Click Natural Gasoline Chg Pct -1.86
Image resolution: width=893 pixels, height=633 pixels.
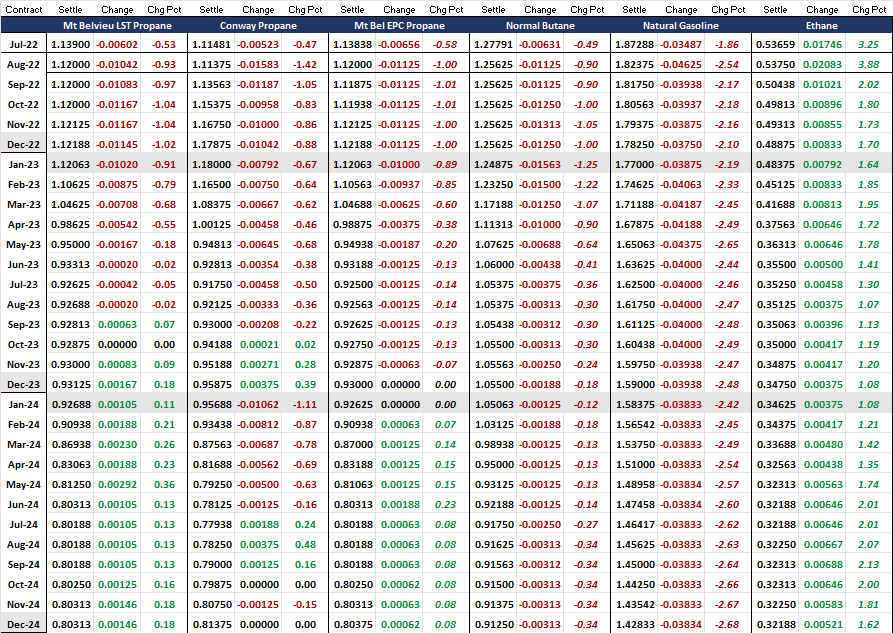click(727, 44)
